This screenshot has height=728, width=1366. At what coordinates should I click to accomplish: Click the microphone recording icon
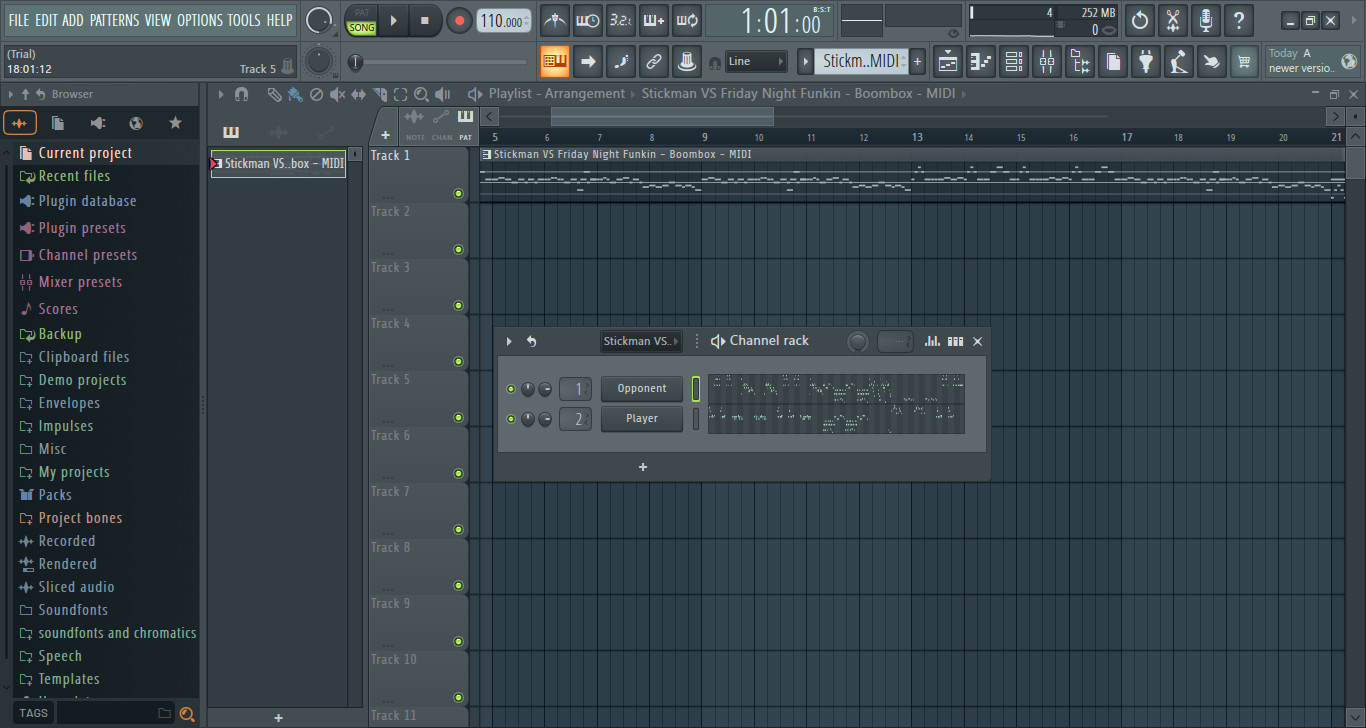[1206, 20]
